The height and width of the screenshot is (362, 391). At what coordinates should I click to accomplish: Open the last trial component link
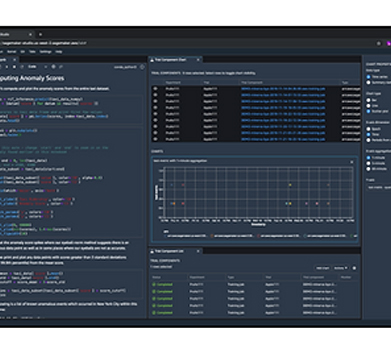pyautogui.click(x=283, y=139)
